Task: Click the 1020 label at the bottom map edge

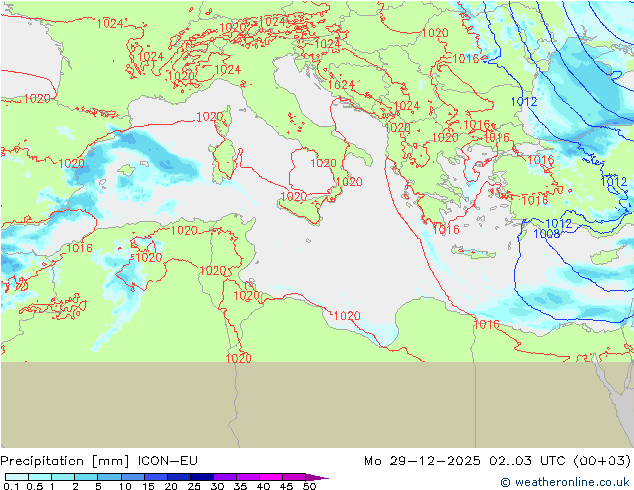Action: click(x=238, y=358)
